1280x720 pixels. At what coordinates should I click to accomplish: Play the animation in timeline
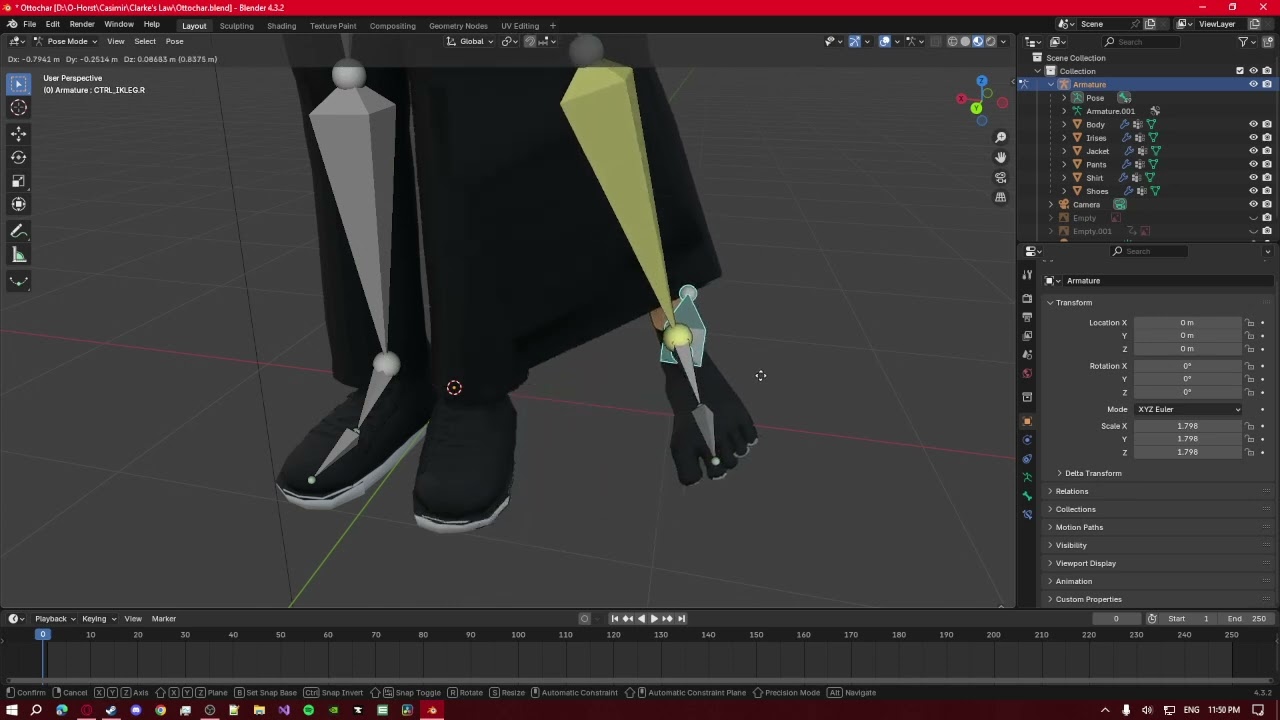[x=654, y=618]
